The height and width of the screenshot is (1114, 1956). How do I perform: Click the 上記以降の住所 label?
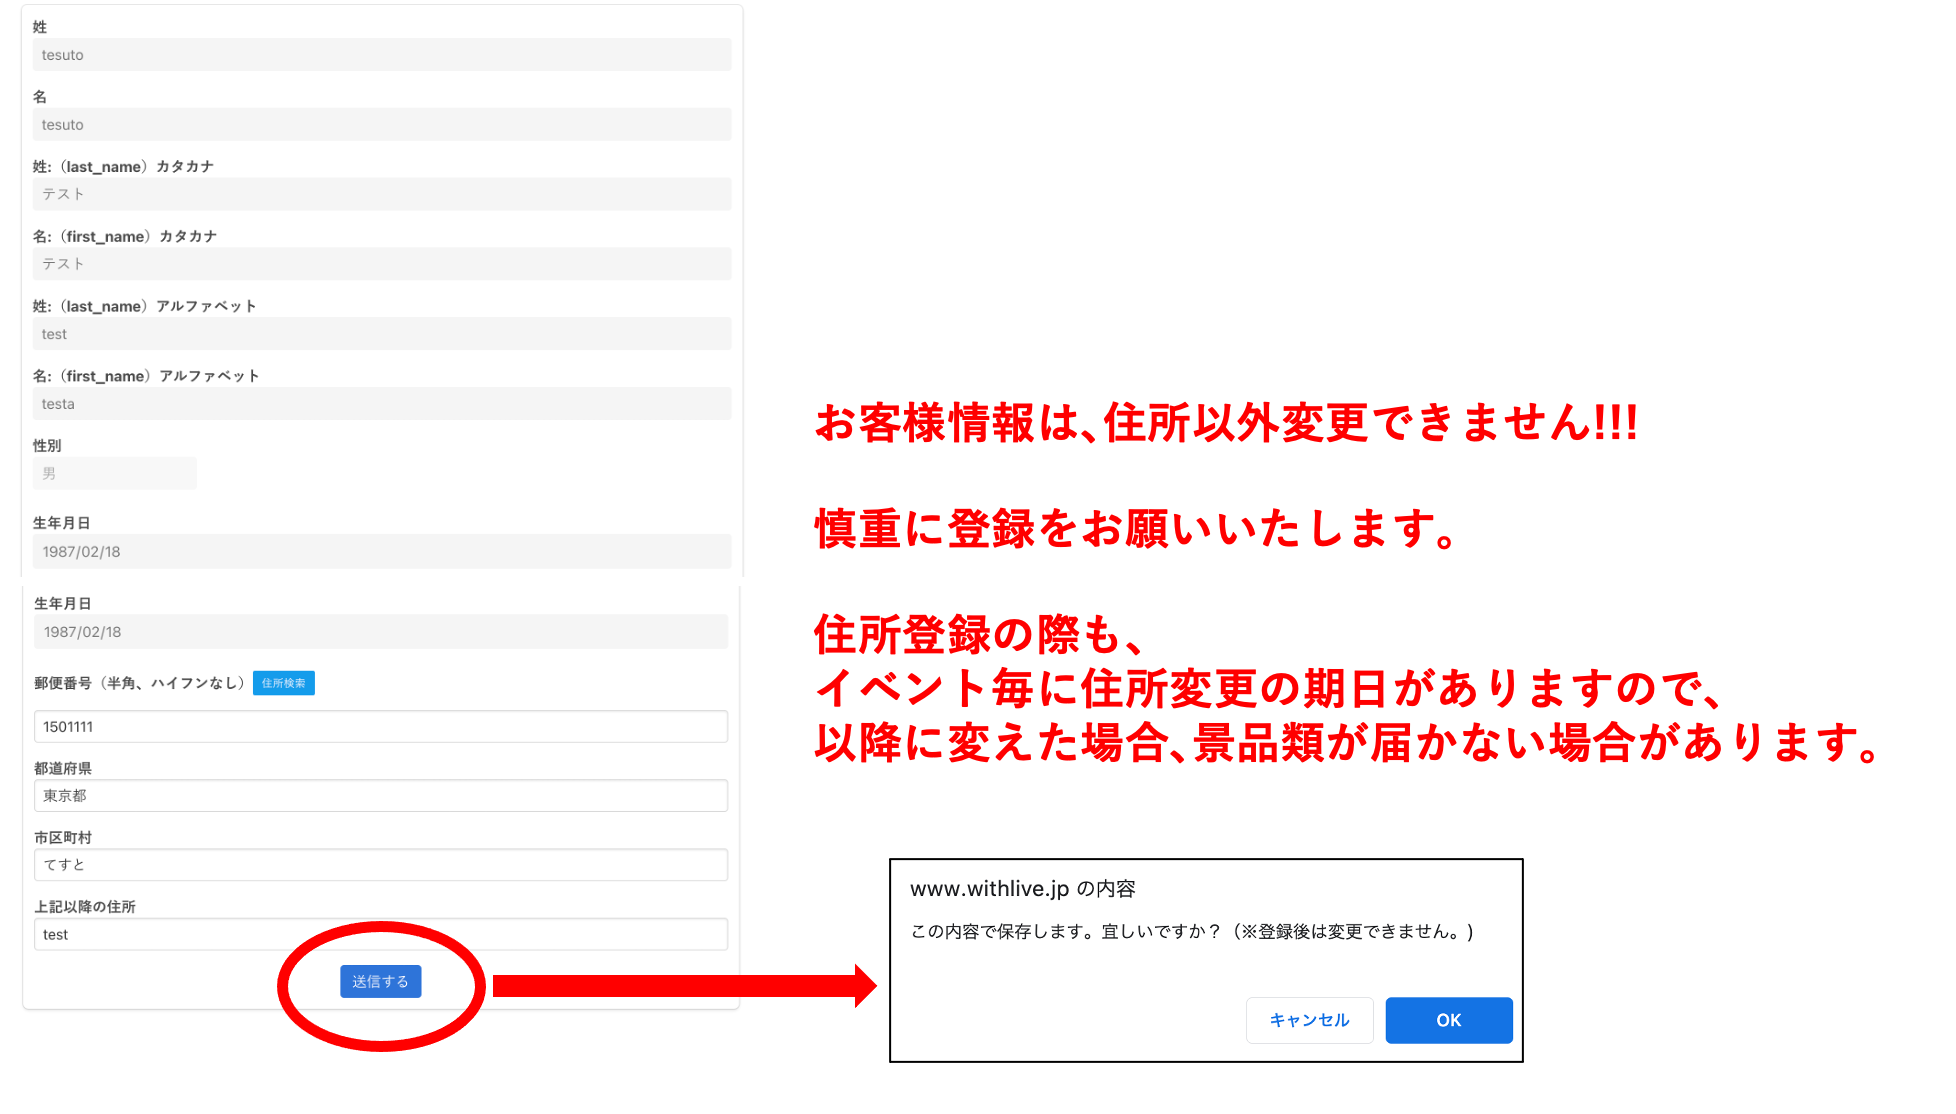point(85,906)
